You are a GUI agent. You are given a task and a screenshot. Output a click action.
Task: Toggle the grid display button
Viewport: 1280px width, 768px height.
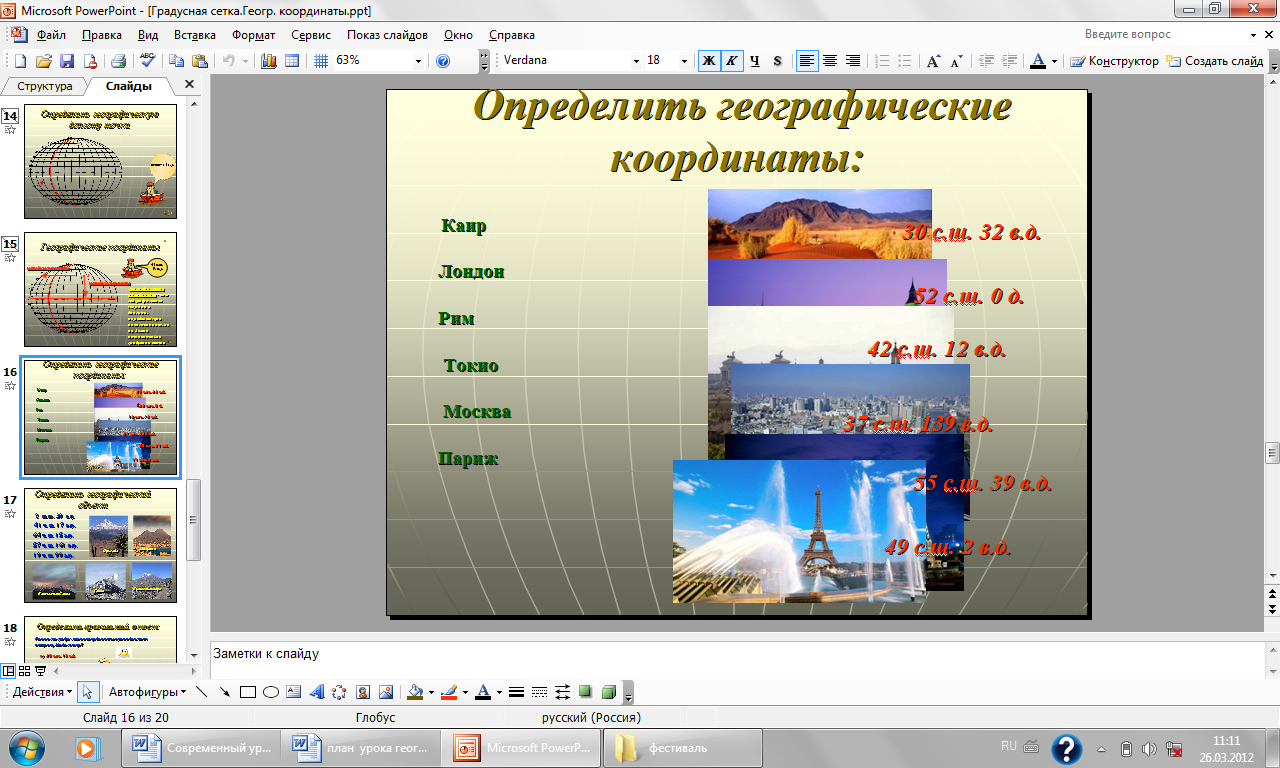[321, 61]
